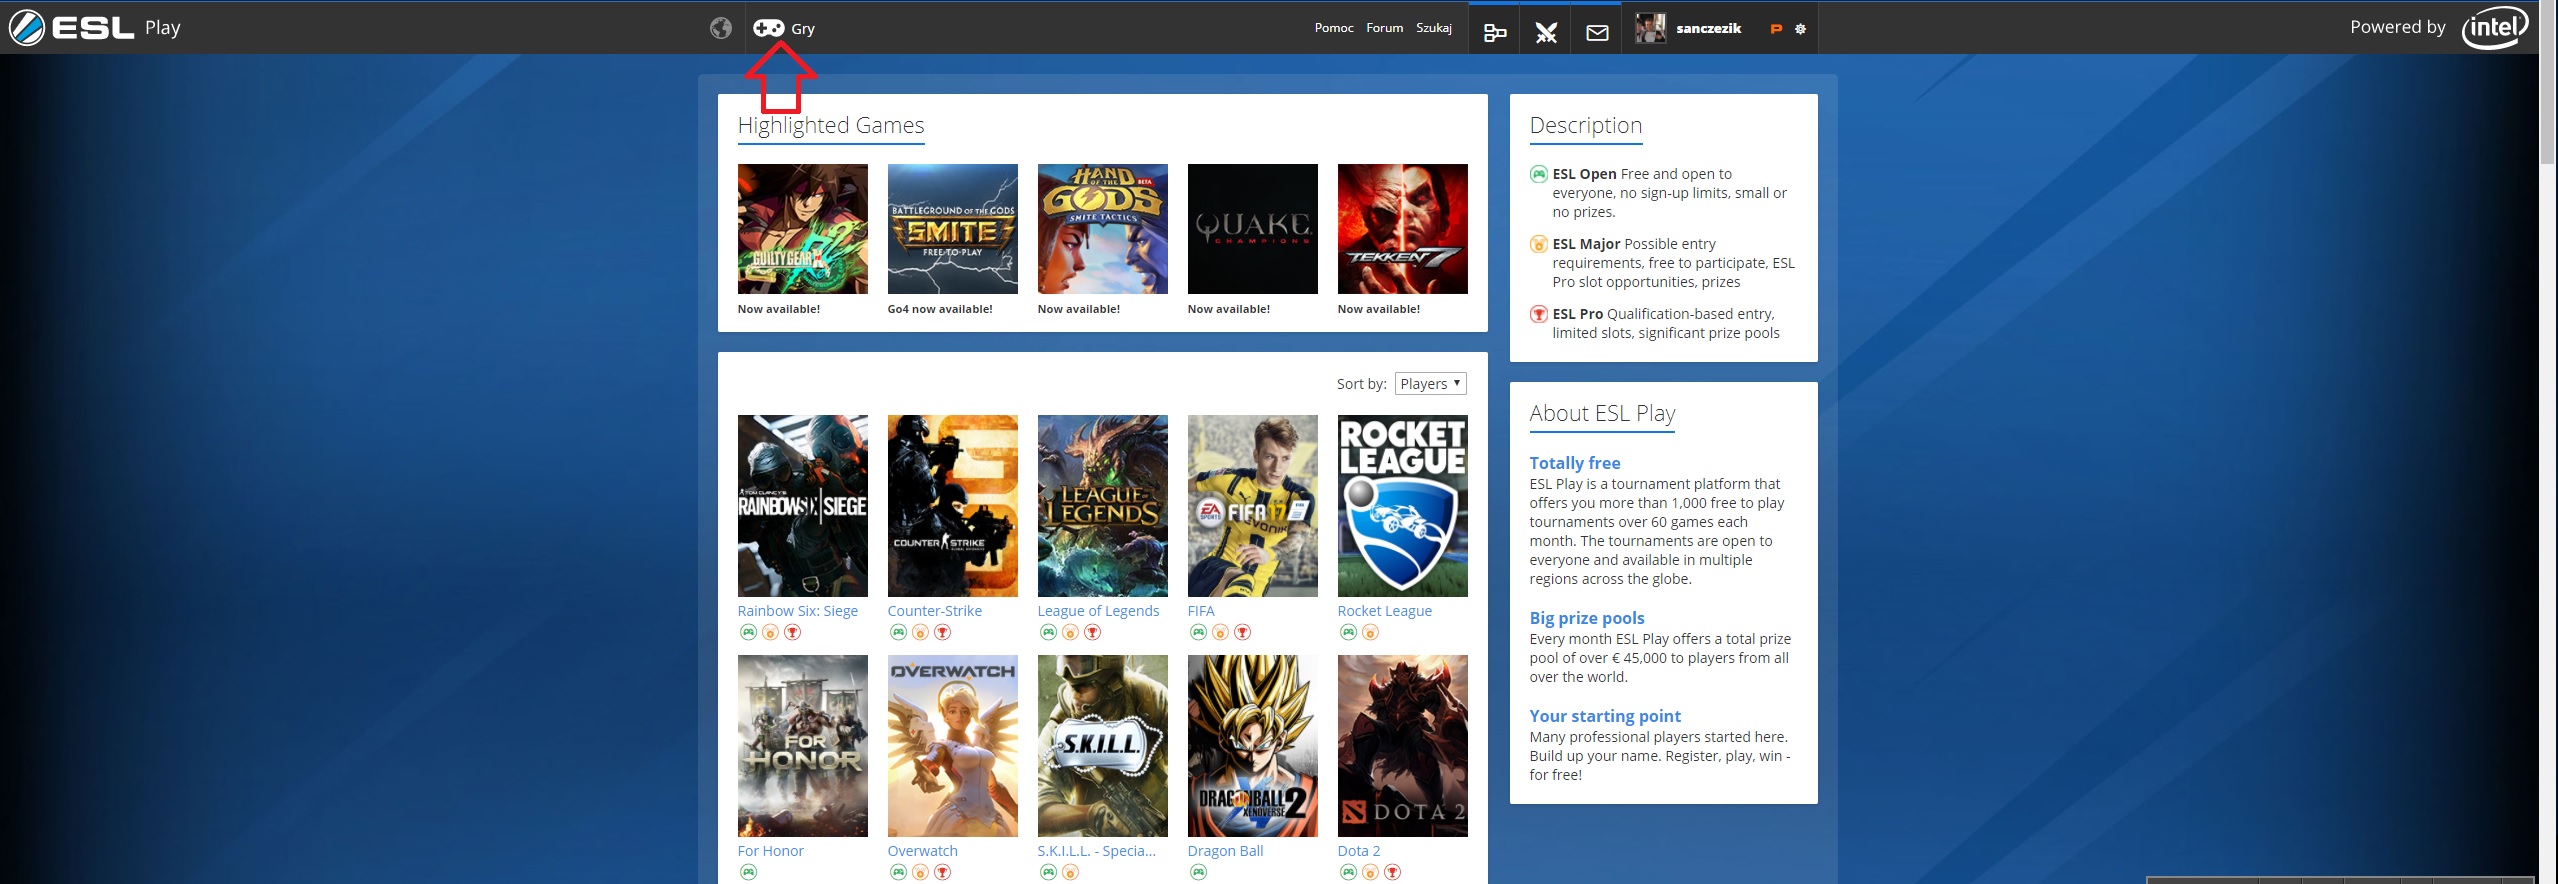Open the sanczezik profile name
2558x884 pixels.
point(1708,28)
